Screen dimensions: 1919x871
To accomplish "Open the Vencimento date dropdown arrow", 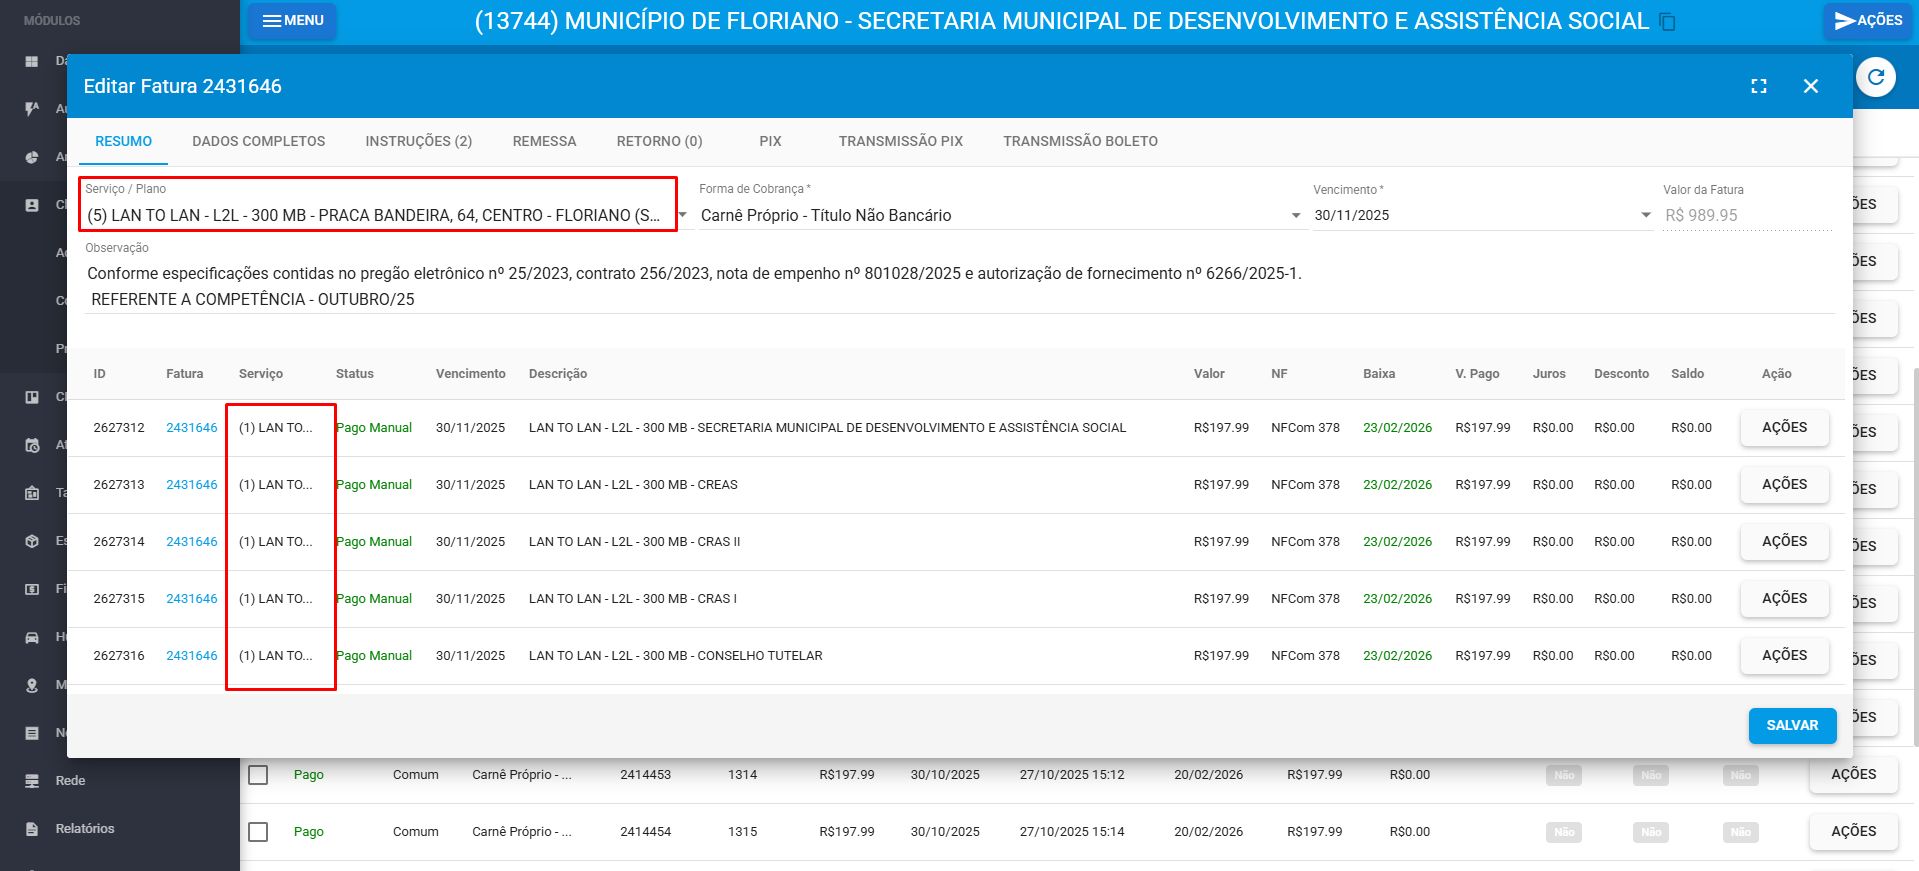I will point(1645,215).
